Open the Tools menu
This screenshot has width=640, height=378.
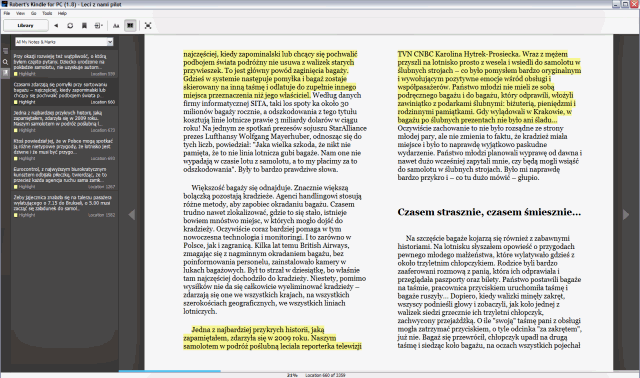(47, 13)
